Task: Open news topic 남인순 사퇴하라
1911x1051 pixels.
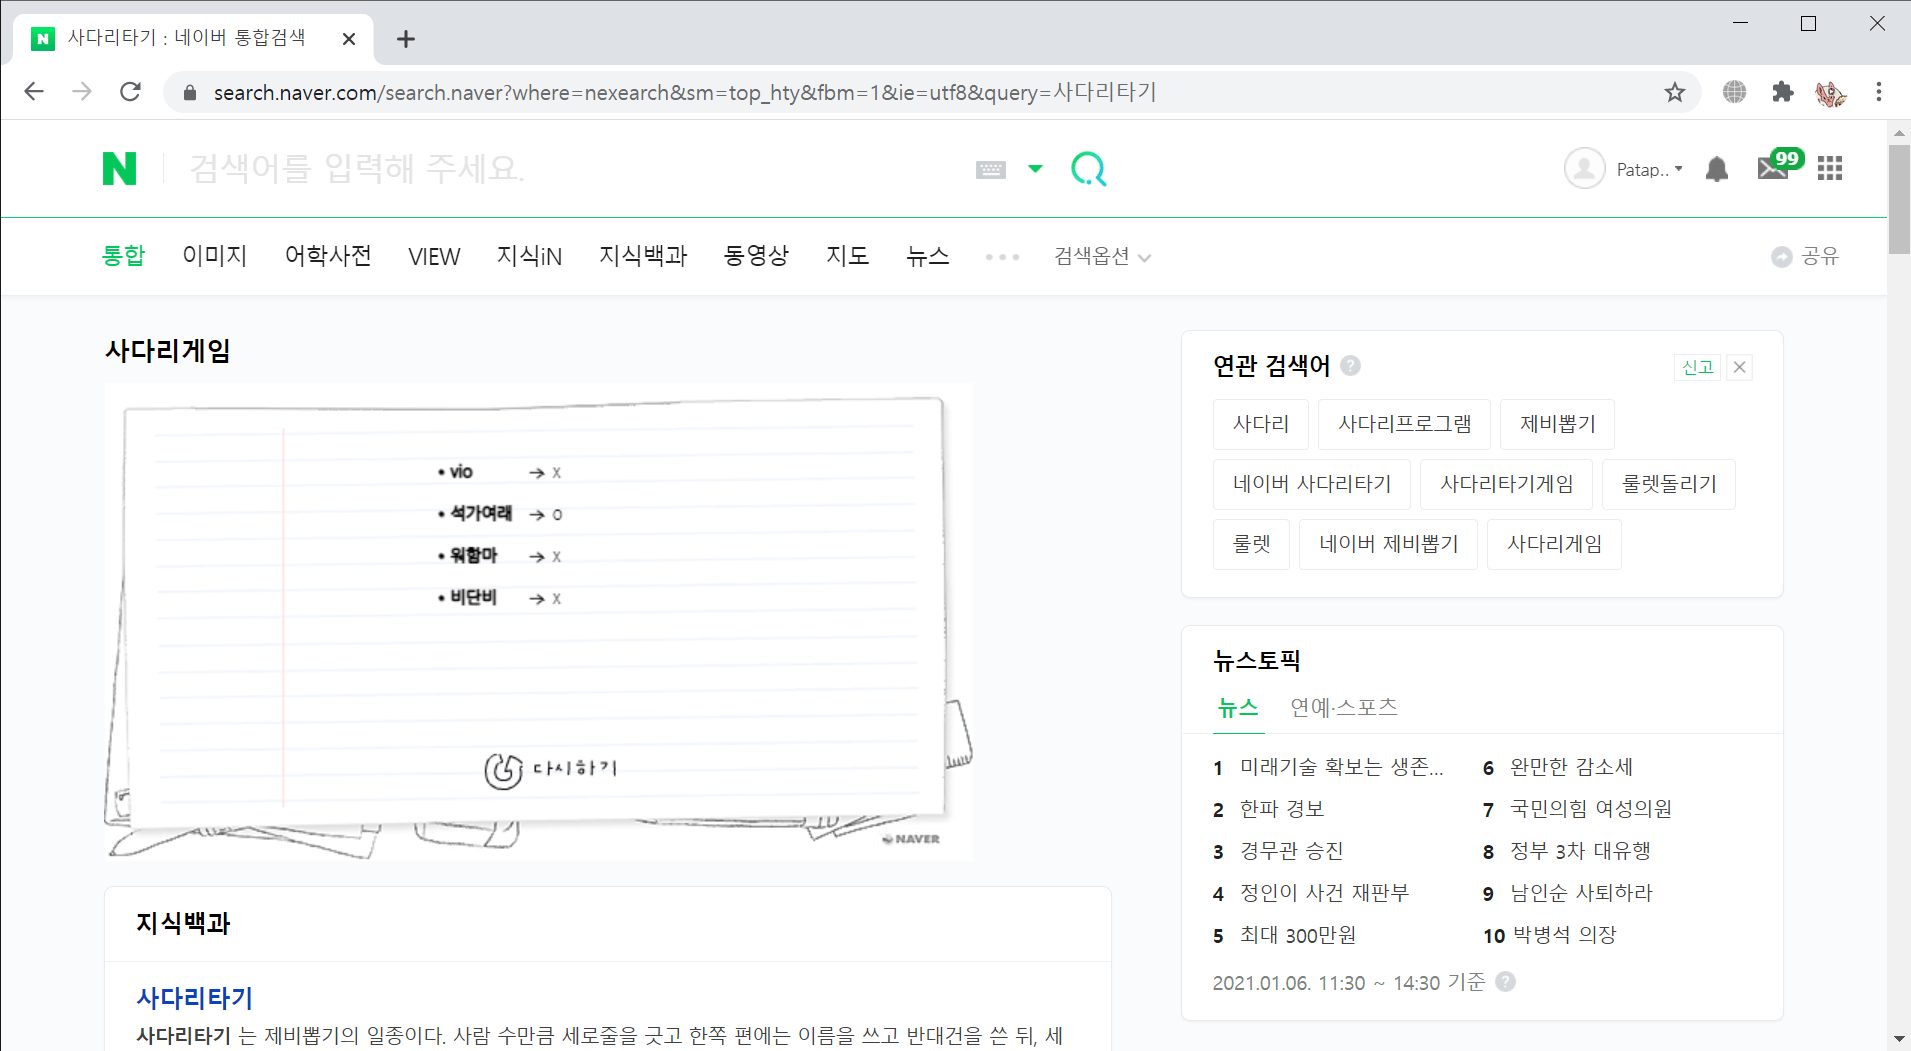Action: (x=1581, y=893)
